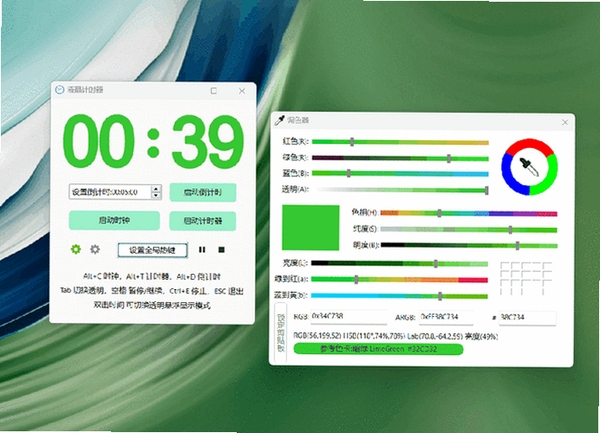Click the saved colors grid
The height and width of the screenshot is (433, 600).
[526, 278]
